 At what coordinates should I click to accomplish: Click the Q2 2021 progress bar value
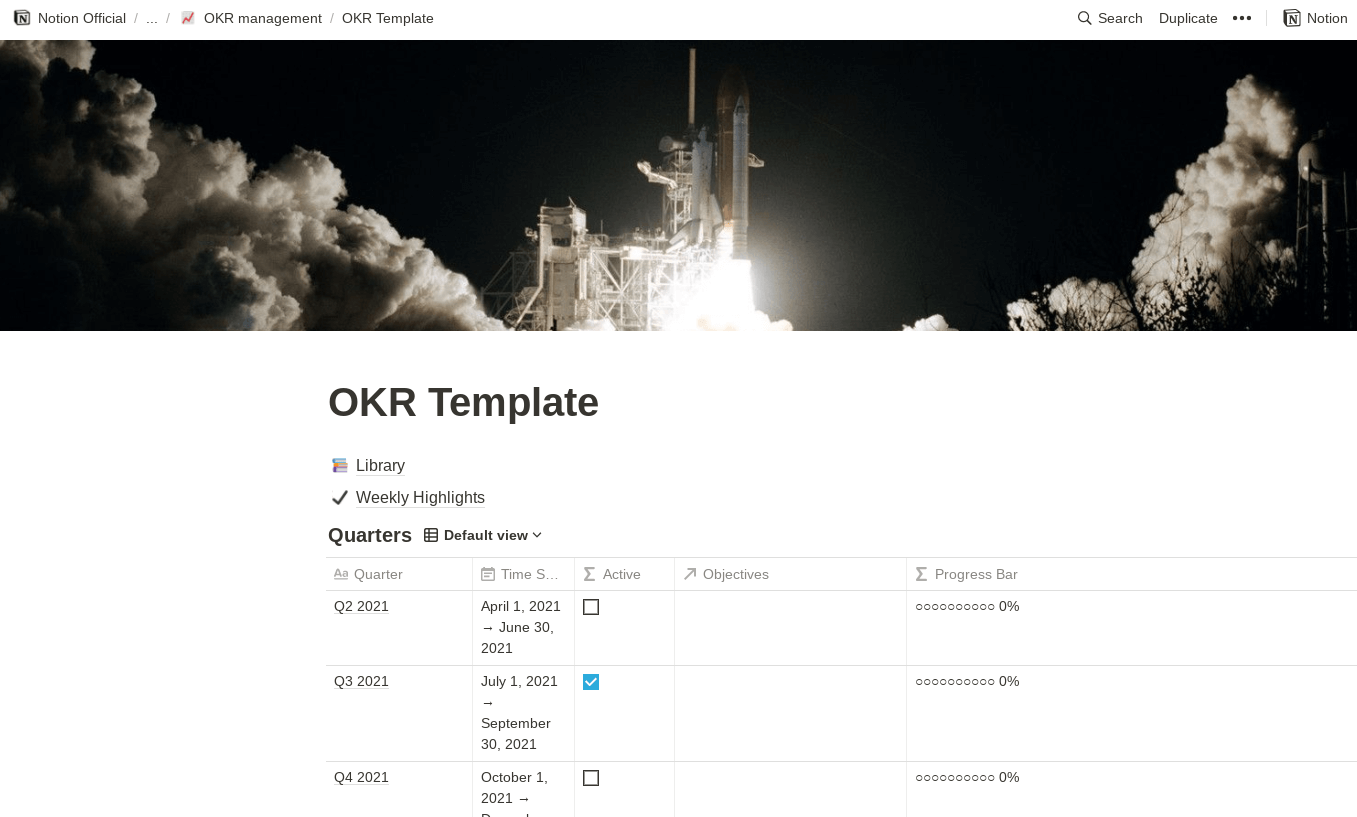coord(967,607)
